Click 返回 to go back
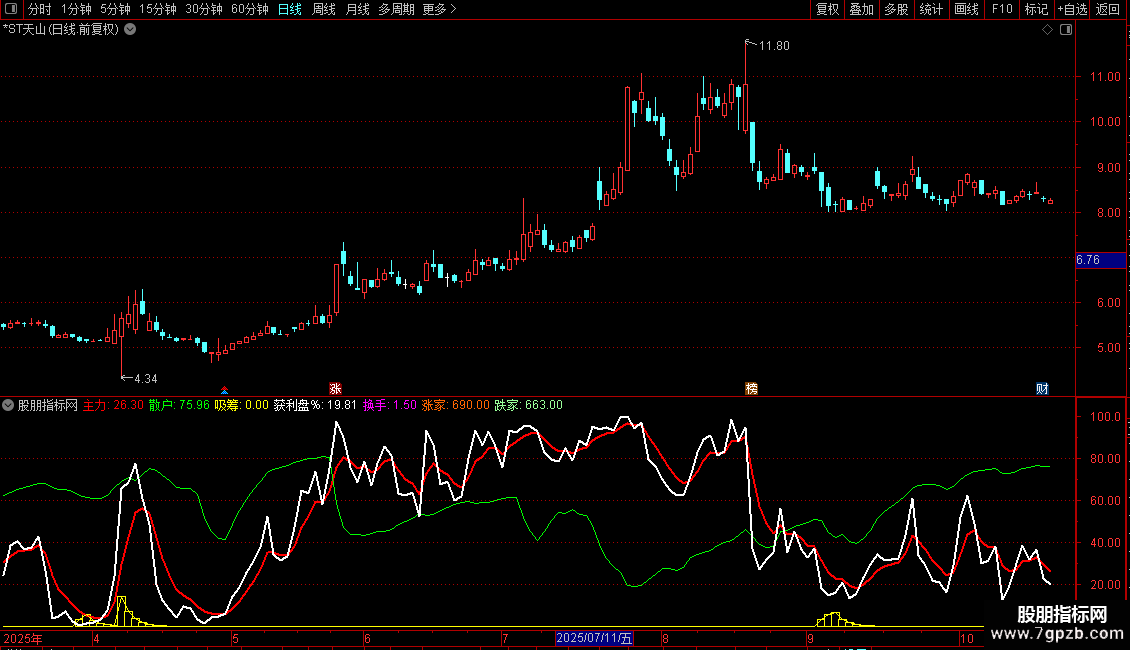1130x650 pixels. (1108, 9)
